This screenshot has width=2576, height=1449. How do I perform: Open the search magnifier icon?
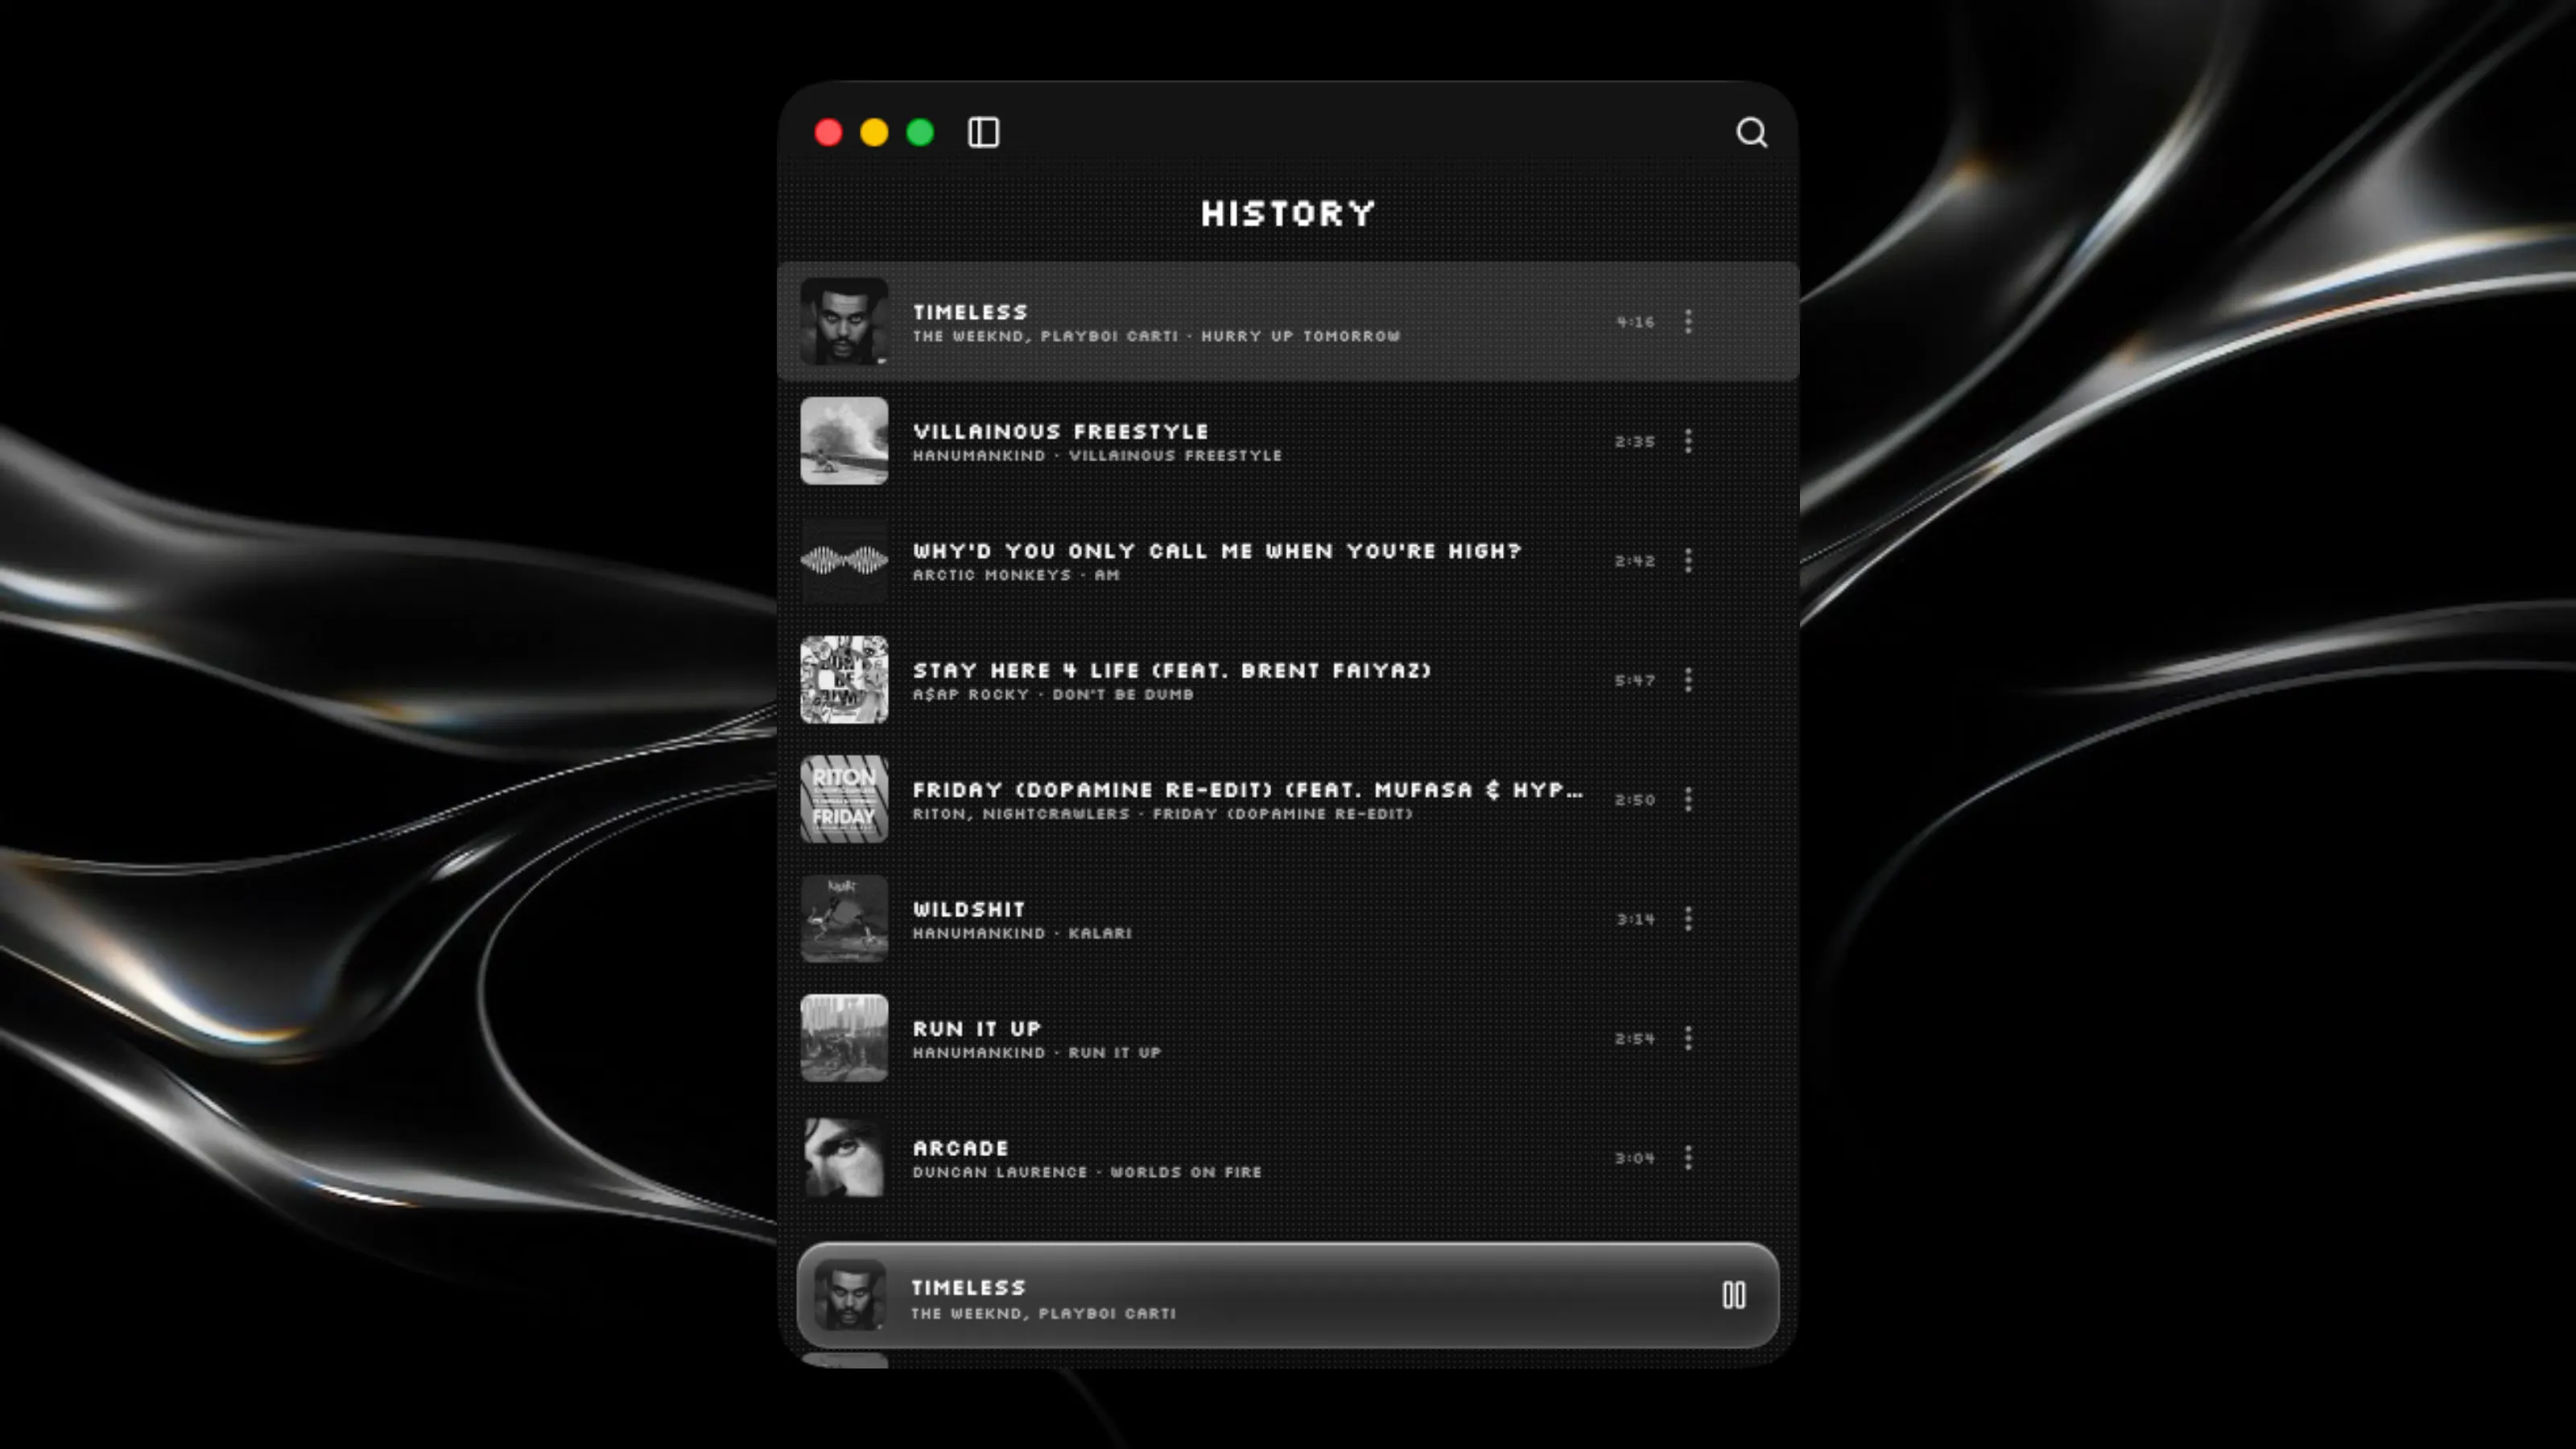[x=1751, y=132]
